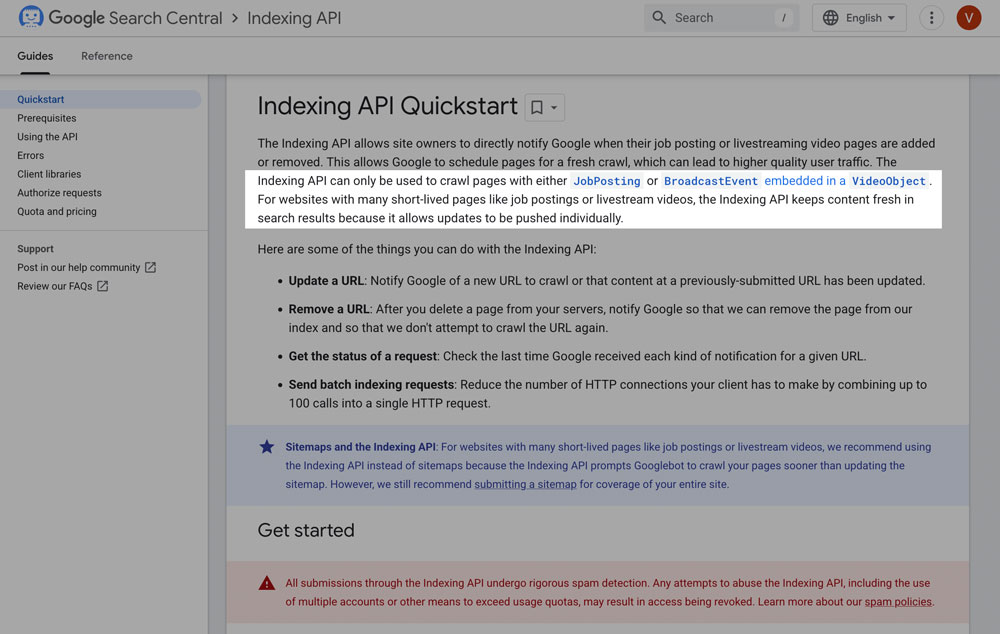Open Google Search Central home link
1000x634 pixels.
[135, 18]
